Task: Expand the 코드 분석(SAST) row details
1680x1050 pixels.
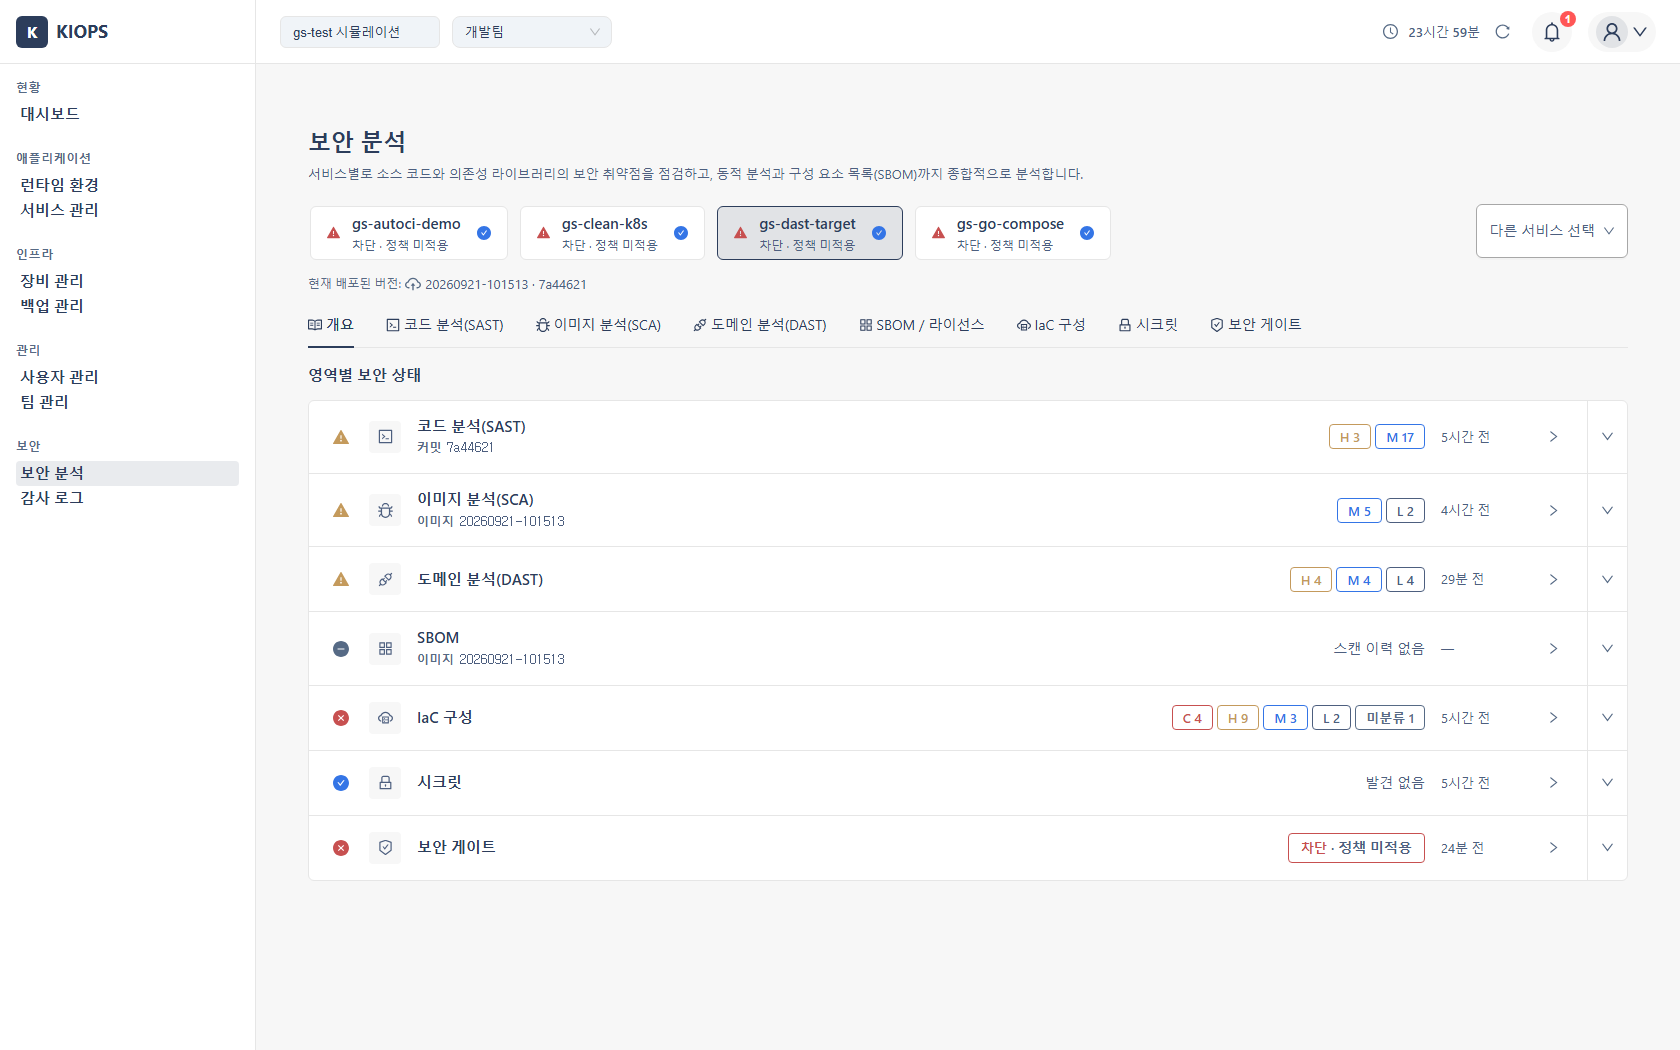Action: (x=1607, y=437)
